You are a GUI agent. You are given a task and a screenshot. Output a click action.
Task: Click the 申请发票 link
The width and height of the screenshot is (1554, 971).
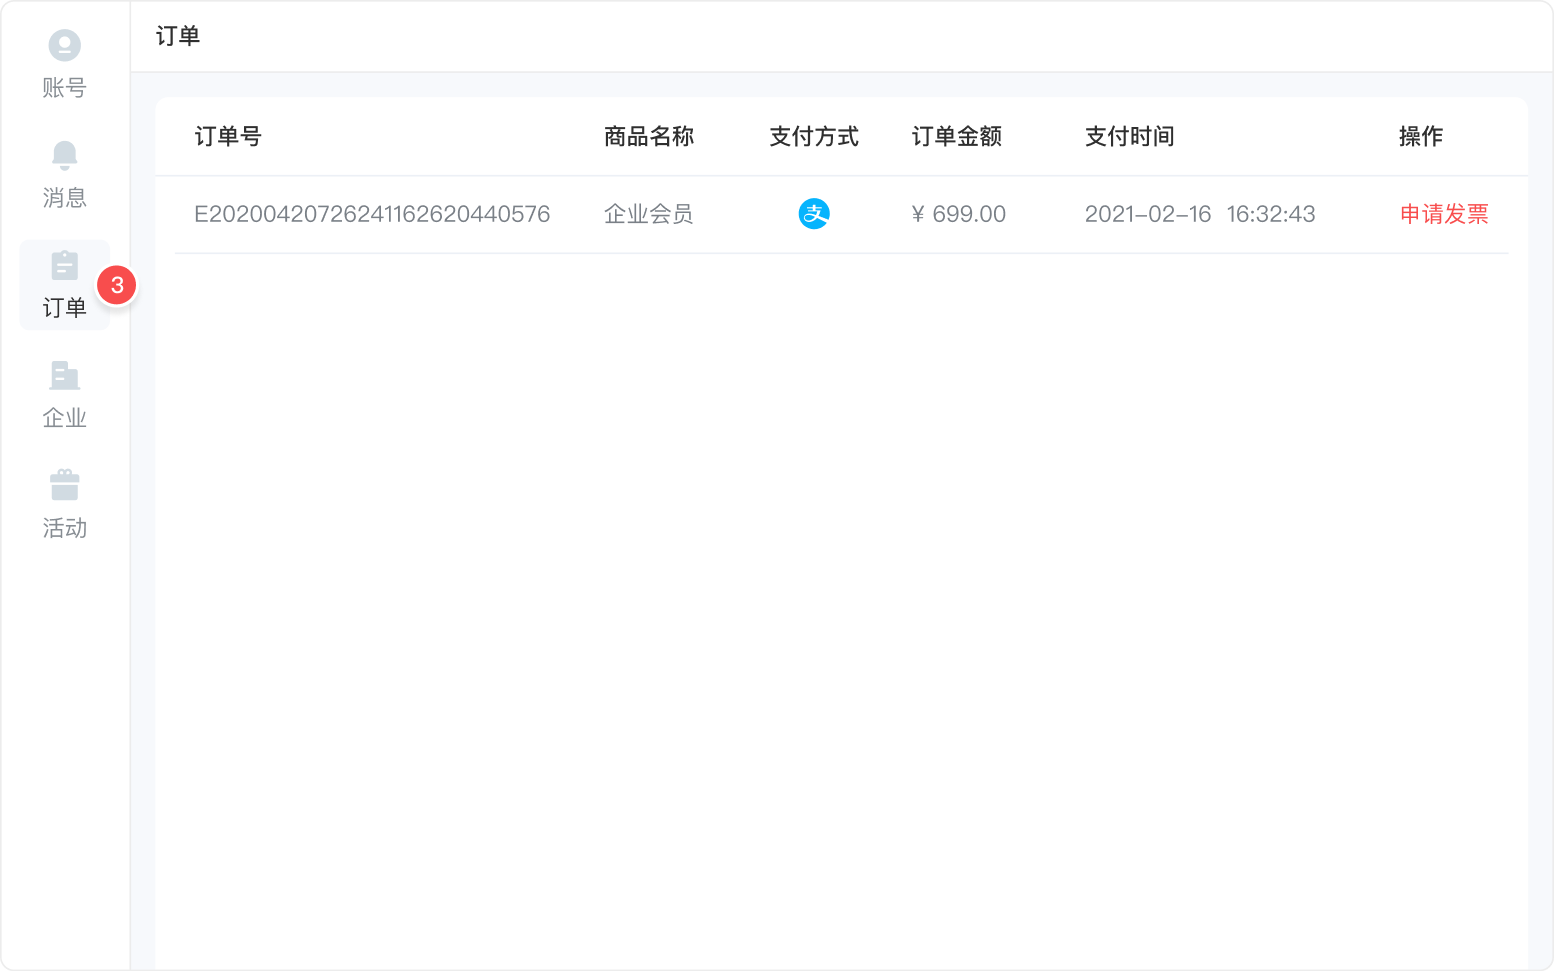[x=1443, y=214]
